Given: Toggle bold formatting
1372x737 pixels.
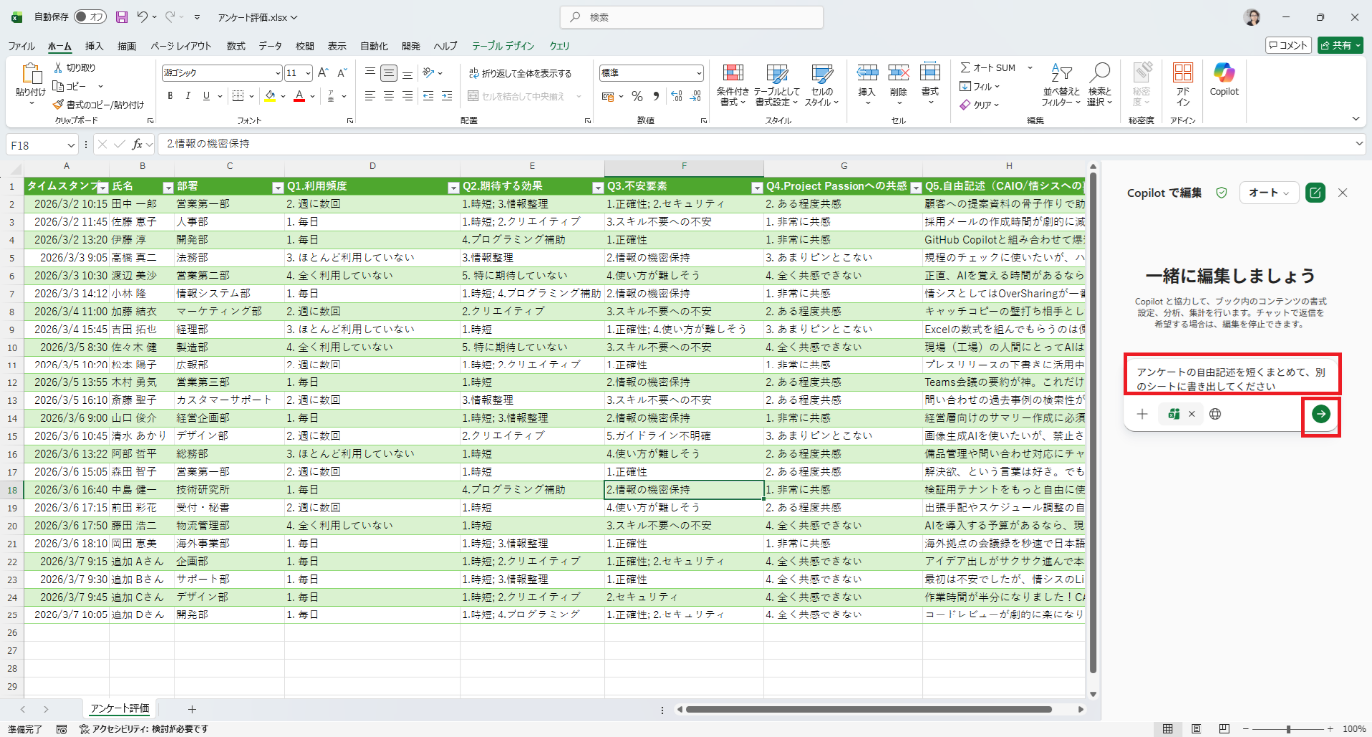Looking at the screenshot, I should 170,96.
